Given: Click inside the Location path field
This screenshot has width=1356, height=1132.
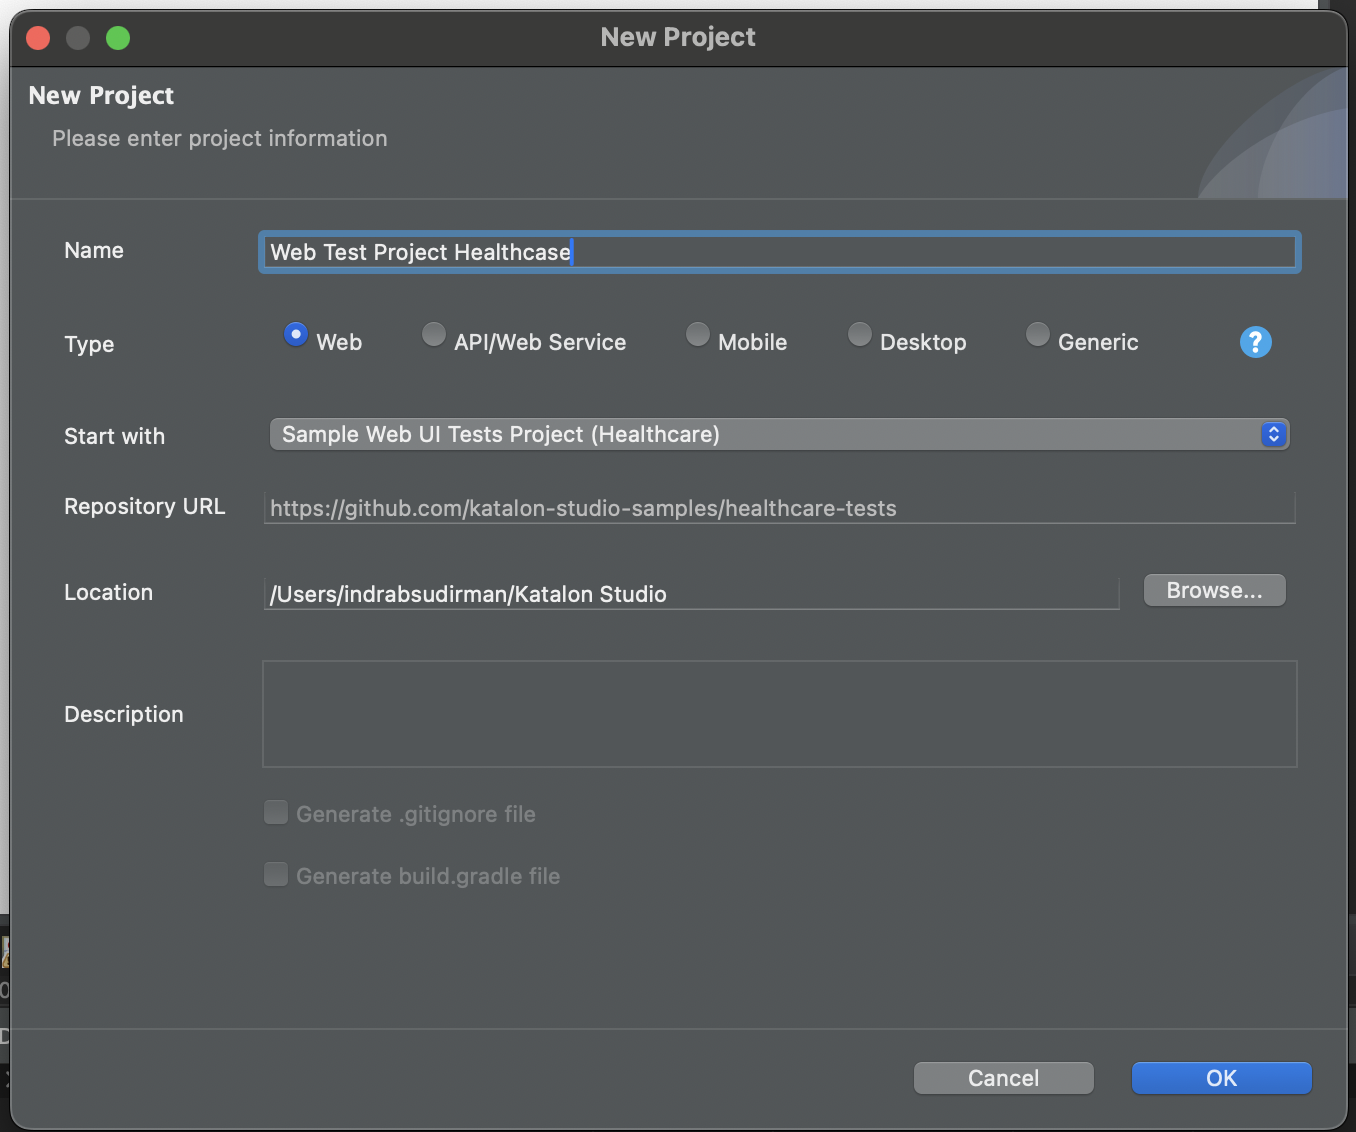Looking at the screenshot, I should click(x=690, y=594).
